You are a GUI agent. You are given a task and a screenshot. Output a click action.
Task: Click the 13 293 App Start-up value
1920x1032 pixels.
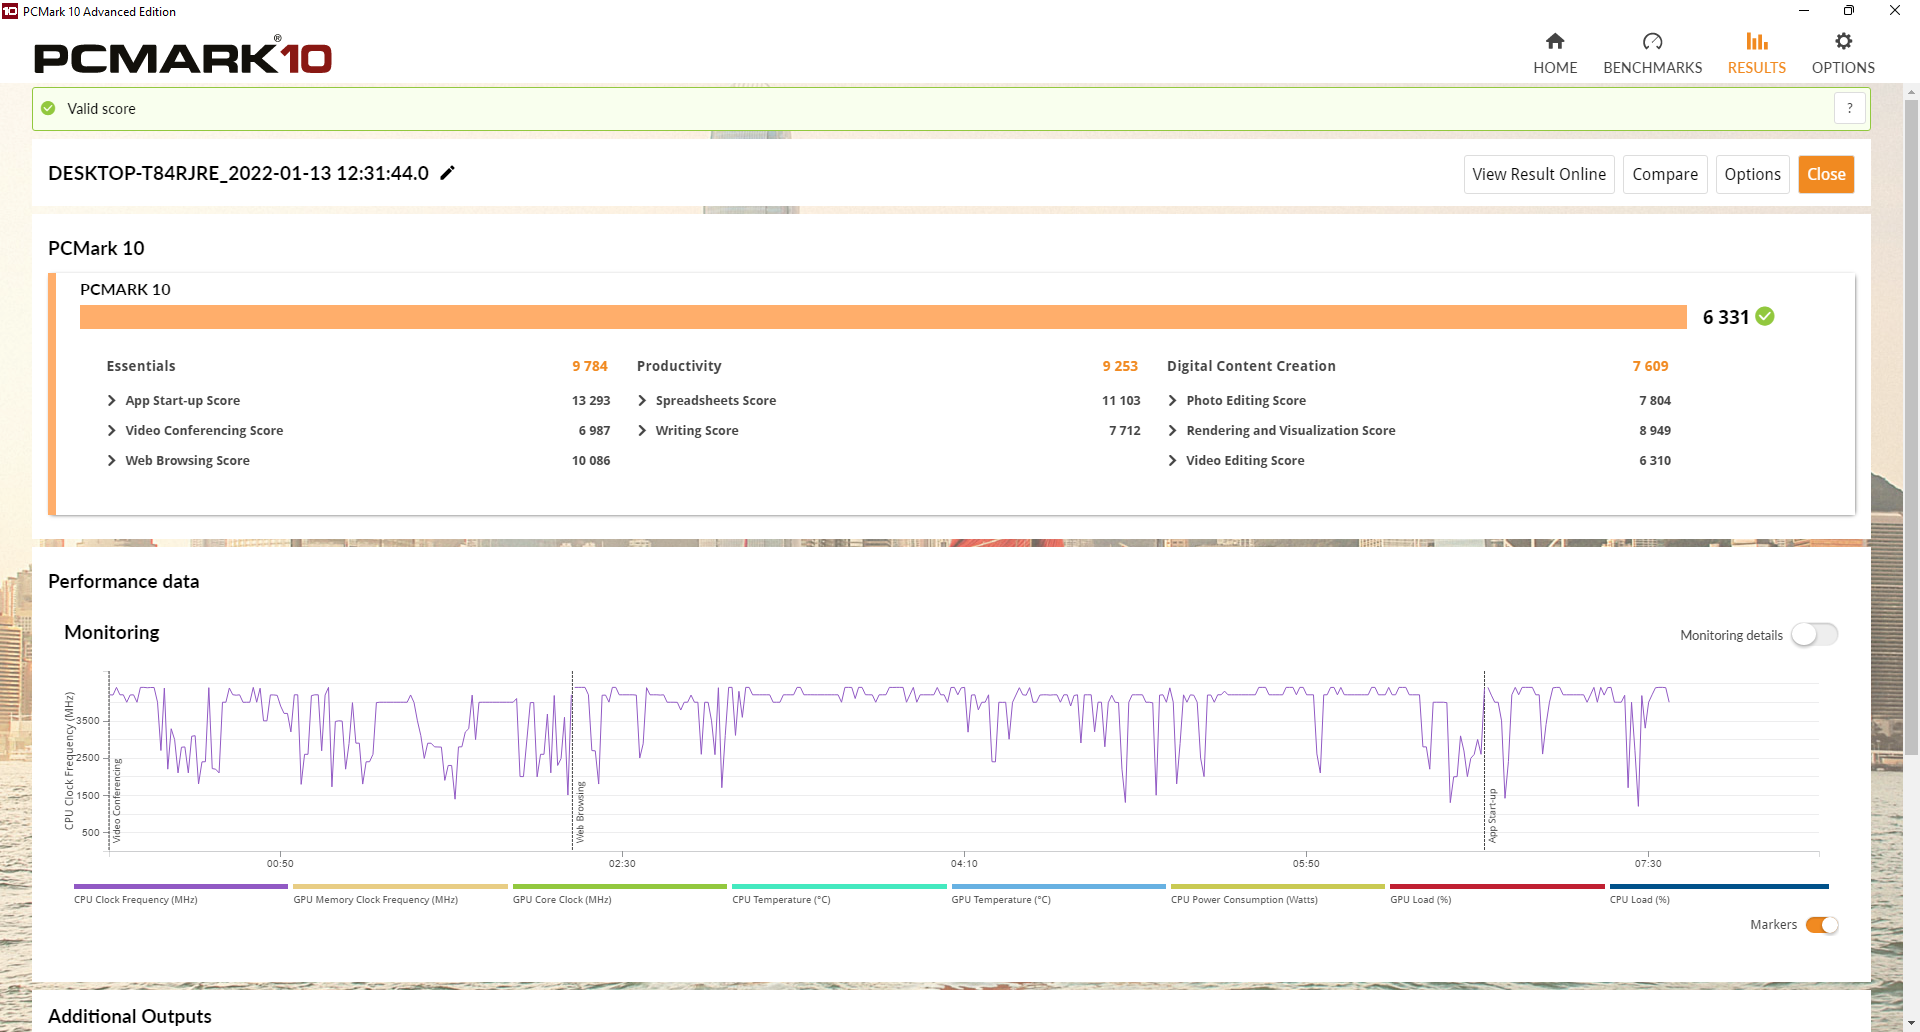pos(591,400)
